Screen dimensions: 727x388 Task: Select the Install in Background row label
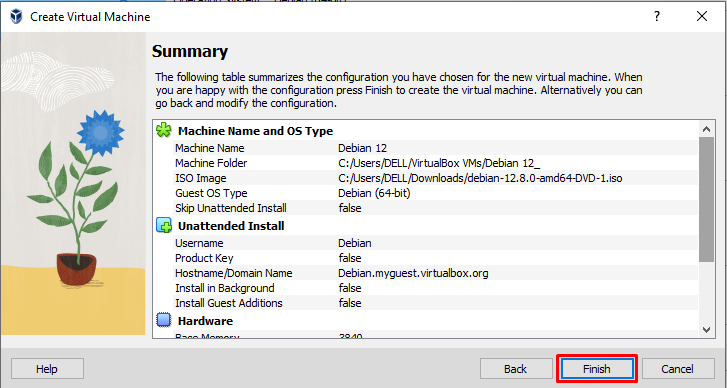(x=224, y=288)
